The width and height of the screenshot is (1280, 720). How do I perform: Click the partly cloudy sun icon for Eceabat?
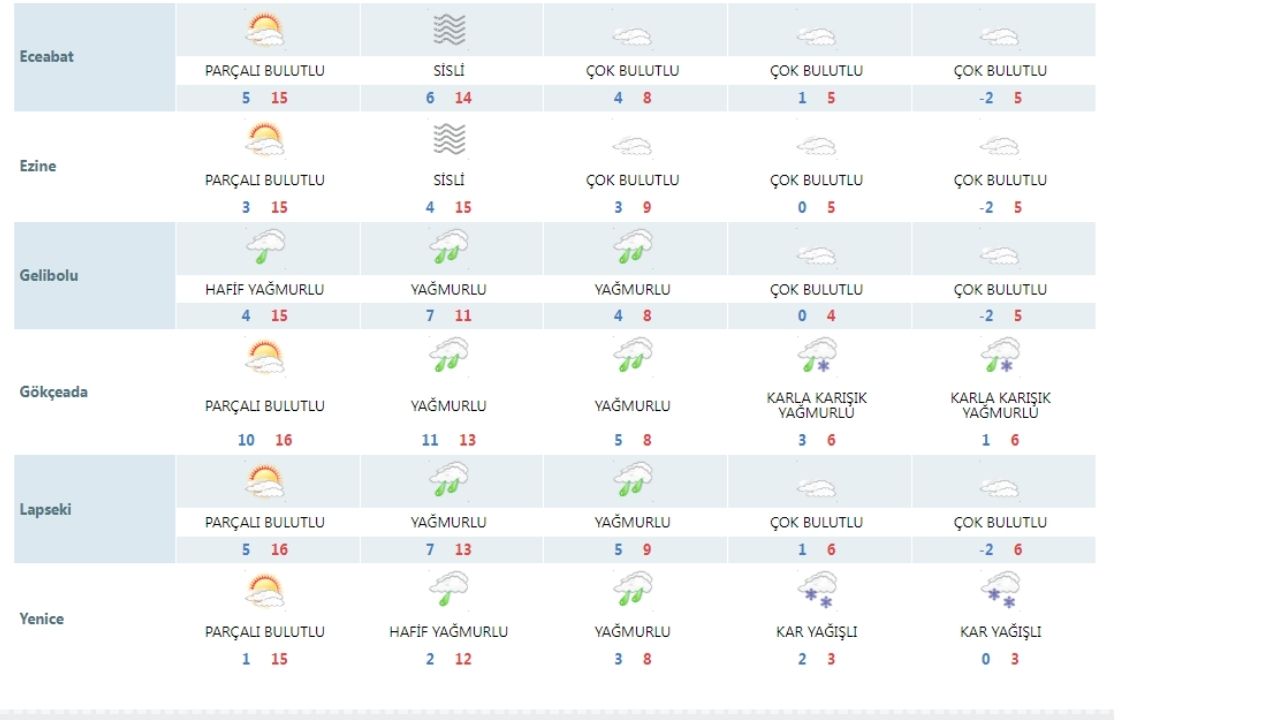pos(265,30)
